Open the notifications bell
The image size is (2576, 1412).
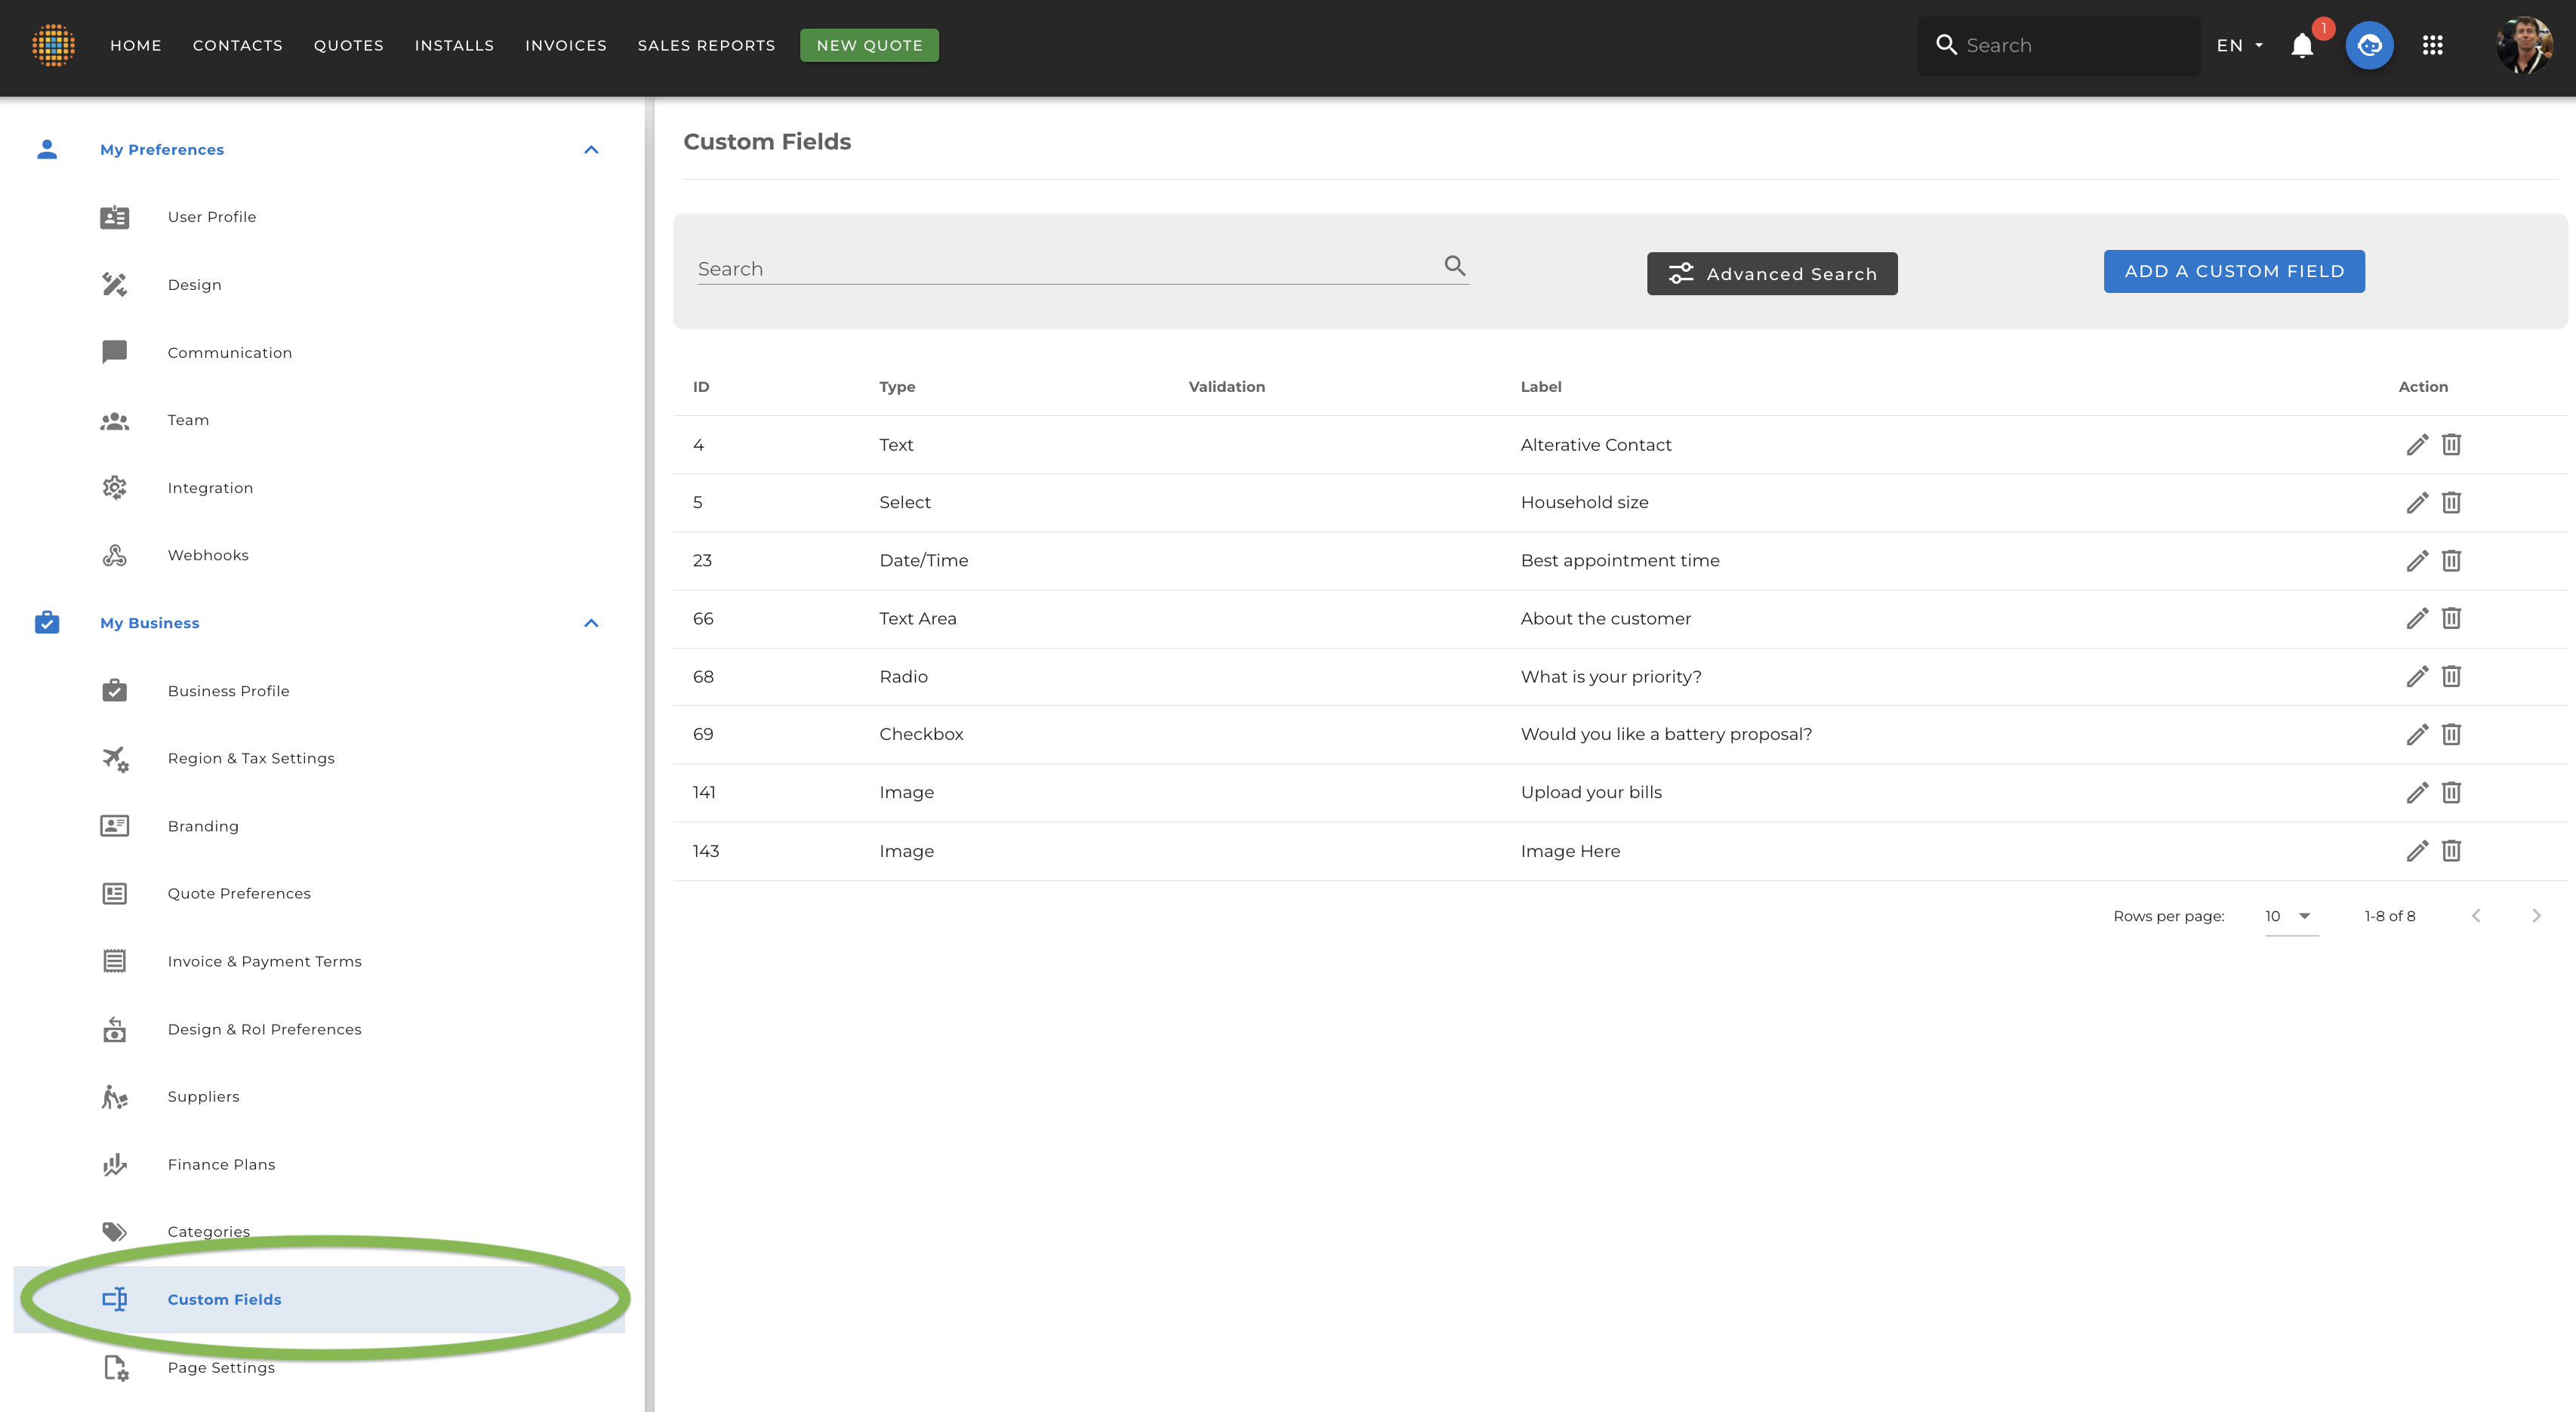[x=2302, y=46]
